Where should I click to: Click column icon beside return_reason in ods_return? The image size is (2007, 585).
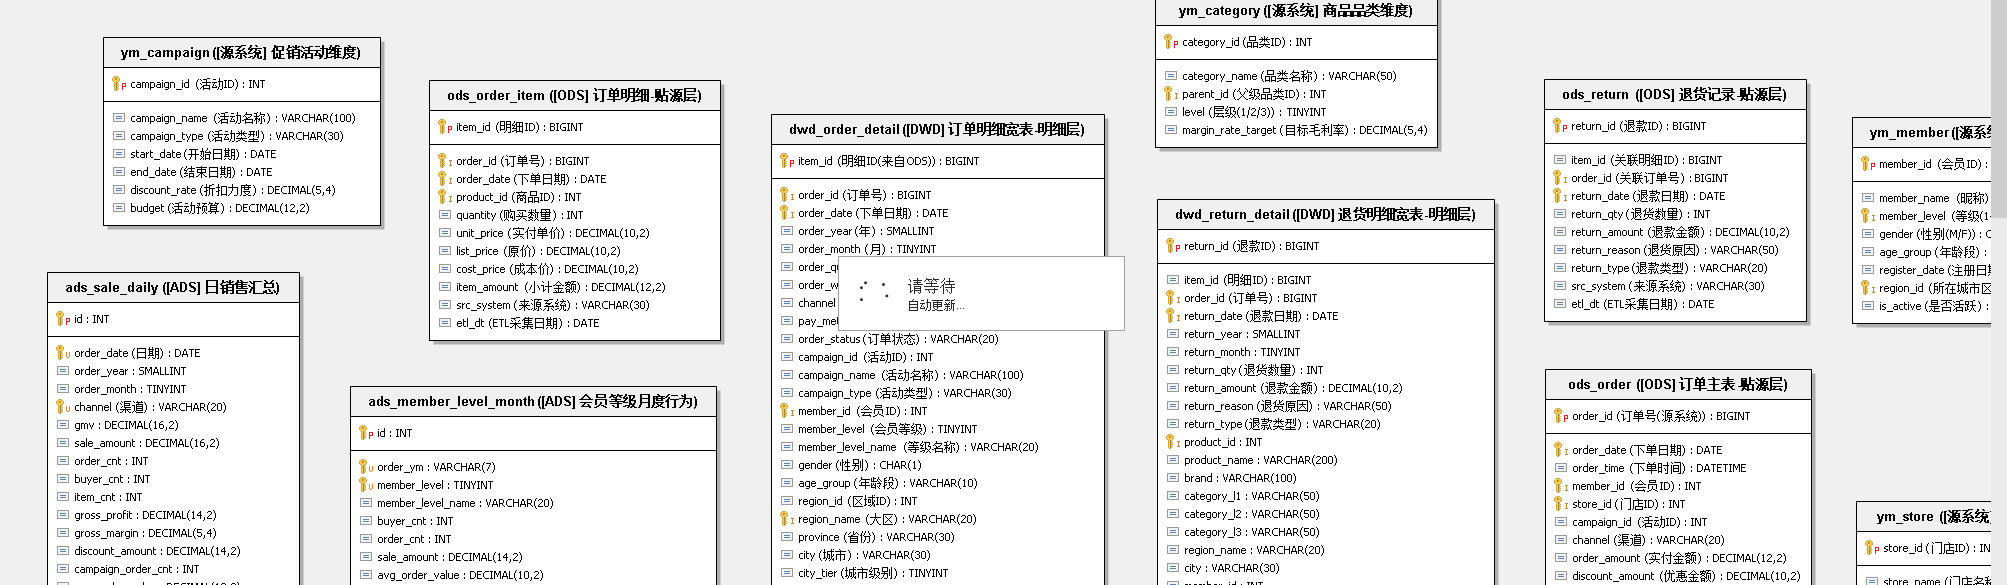[x=1559, y=250]
